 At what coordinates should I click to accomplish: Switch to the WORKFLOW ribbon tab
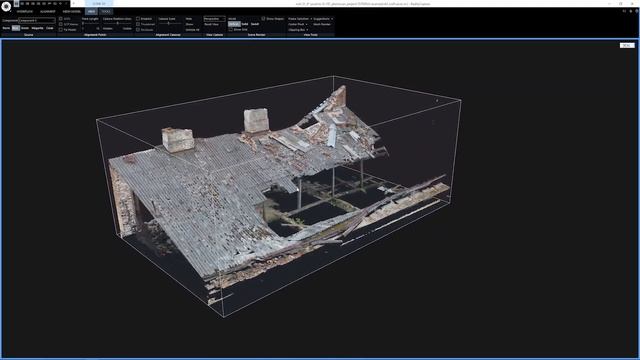[x=24, y=11]
